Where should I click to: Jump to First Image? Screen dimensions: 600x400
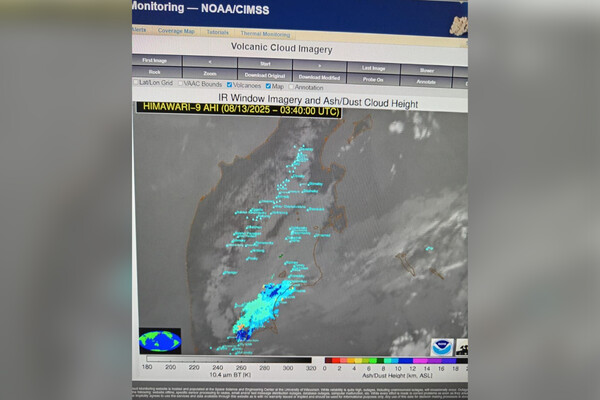pyautogui.click(x=153, y=62)
